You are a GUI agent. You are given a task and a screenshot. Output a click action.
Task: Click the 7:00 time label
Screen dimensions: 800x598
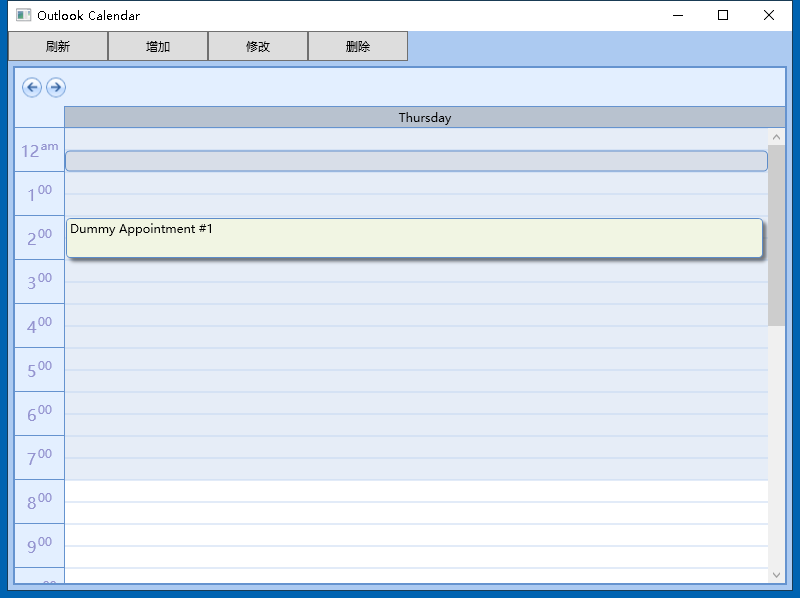(40, 458)
